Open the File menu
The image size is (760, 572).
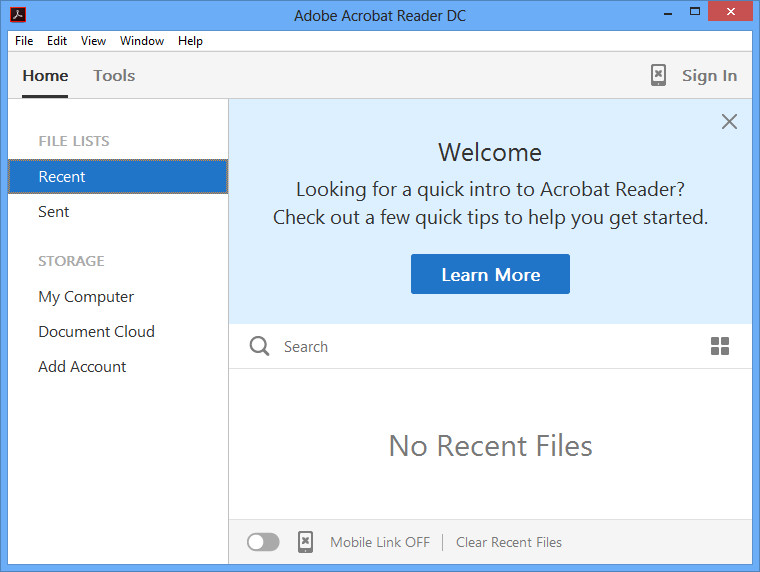coord(24,41)
